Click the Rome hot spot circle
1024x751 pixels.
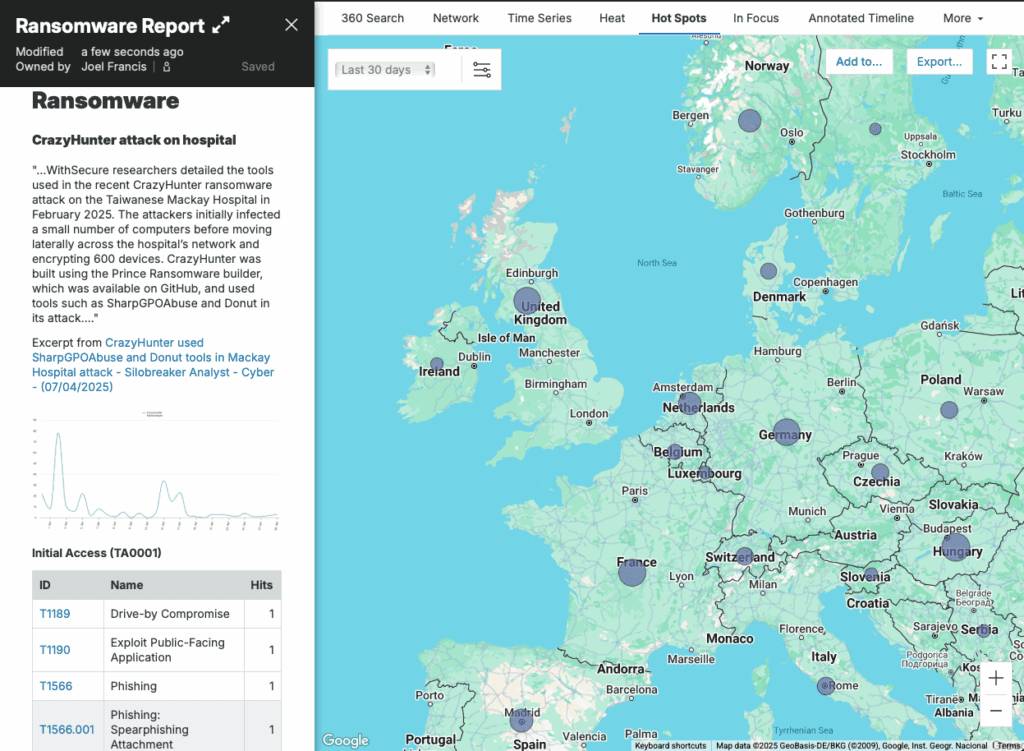(x=825, y=686)
